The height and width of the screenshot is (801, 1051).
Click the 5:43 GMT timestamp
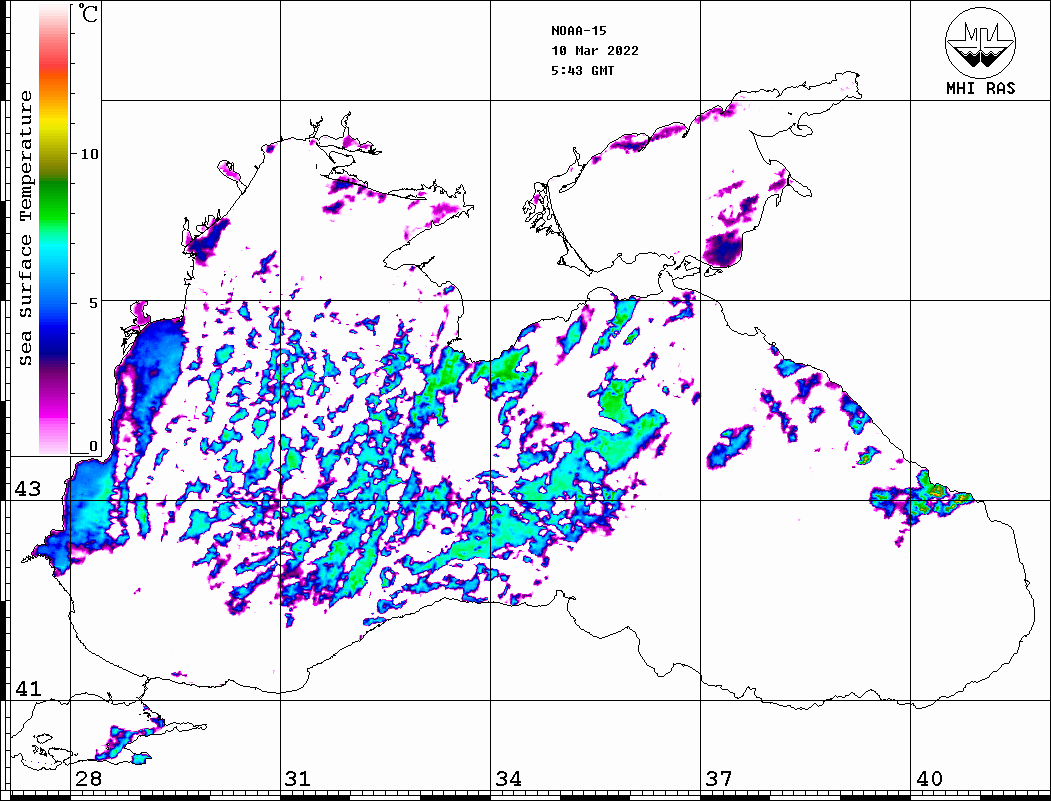583,71
